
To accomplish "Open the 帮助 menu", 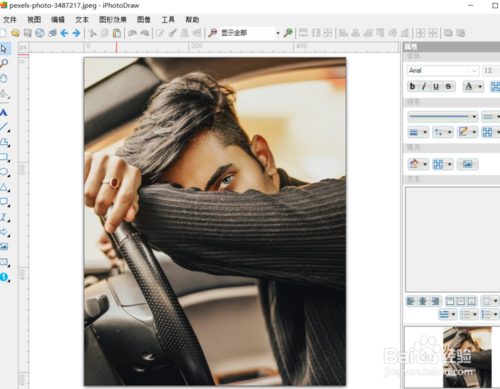I will coord(192,20).
